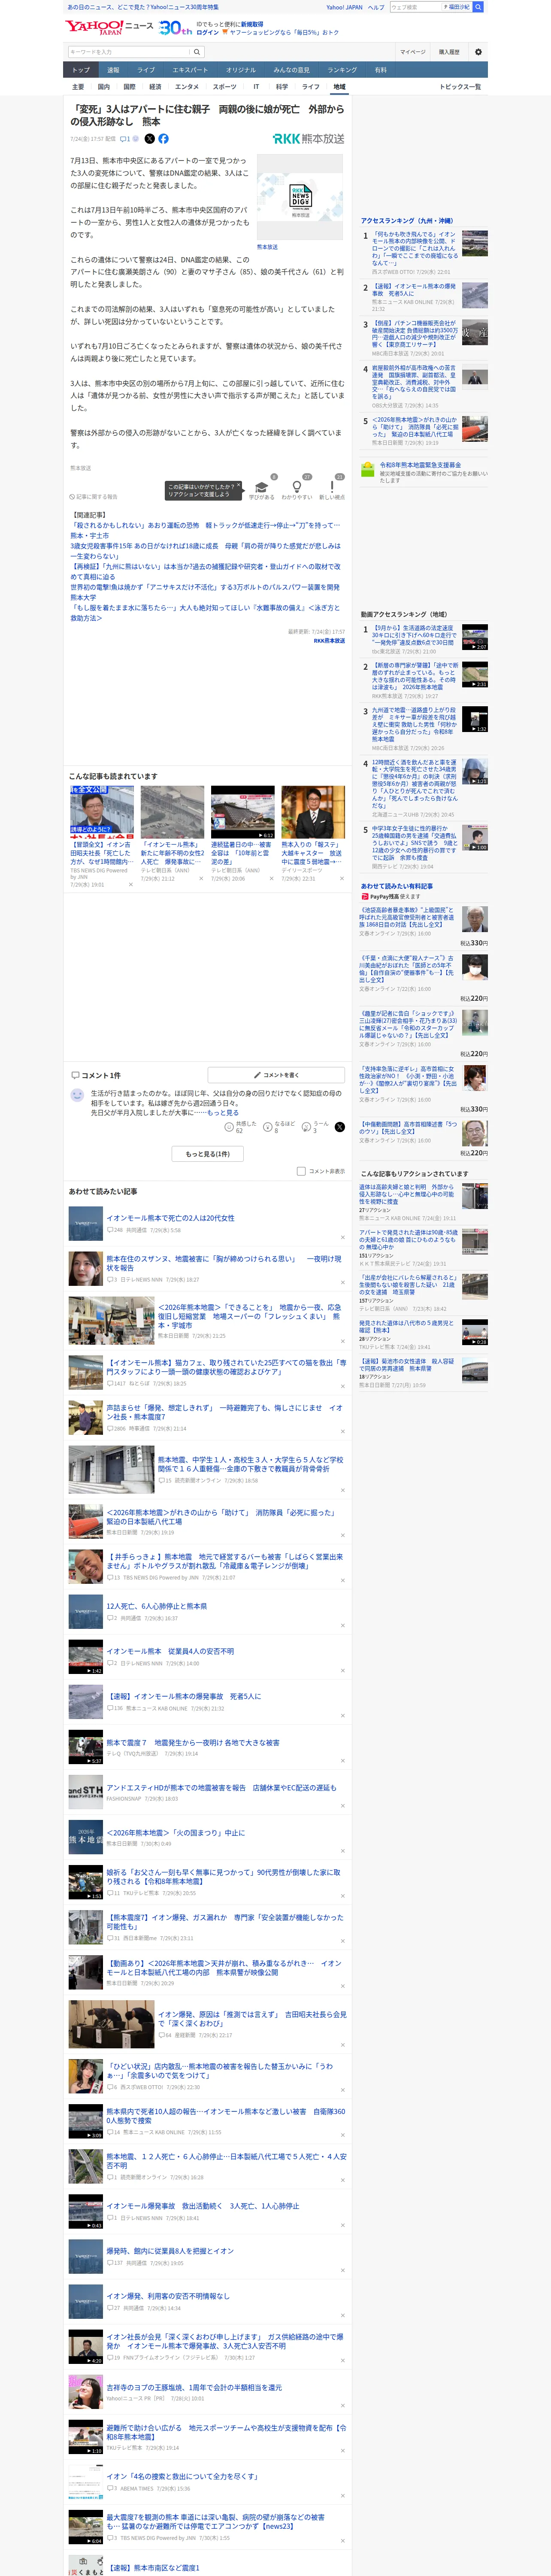Open the 'イオン爆発、利用客の安否不明情報なし' article

coord(168,2296)
